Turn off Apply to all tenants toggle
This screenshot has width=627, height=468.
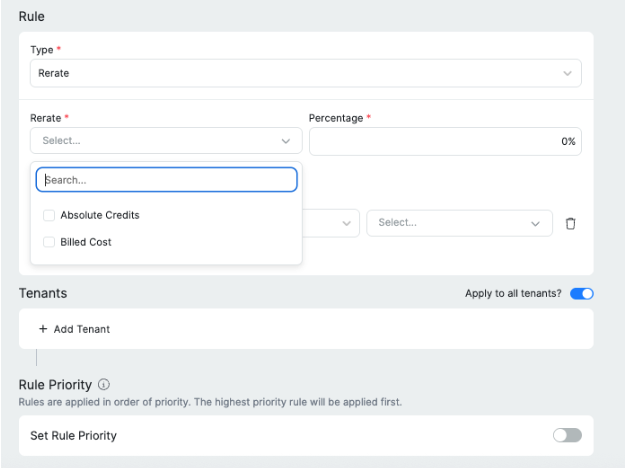(x=581, y=294)
